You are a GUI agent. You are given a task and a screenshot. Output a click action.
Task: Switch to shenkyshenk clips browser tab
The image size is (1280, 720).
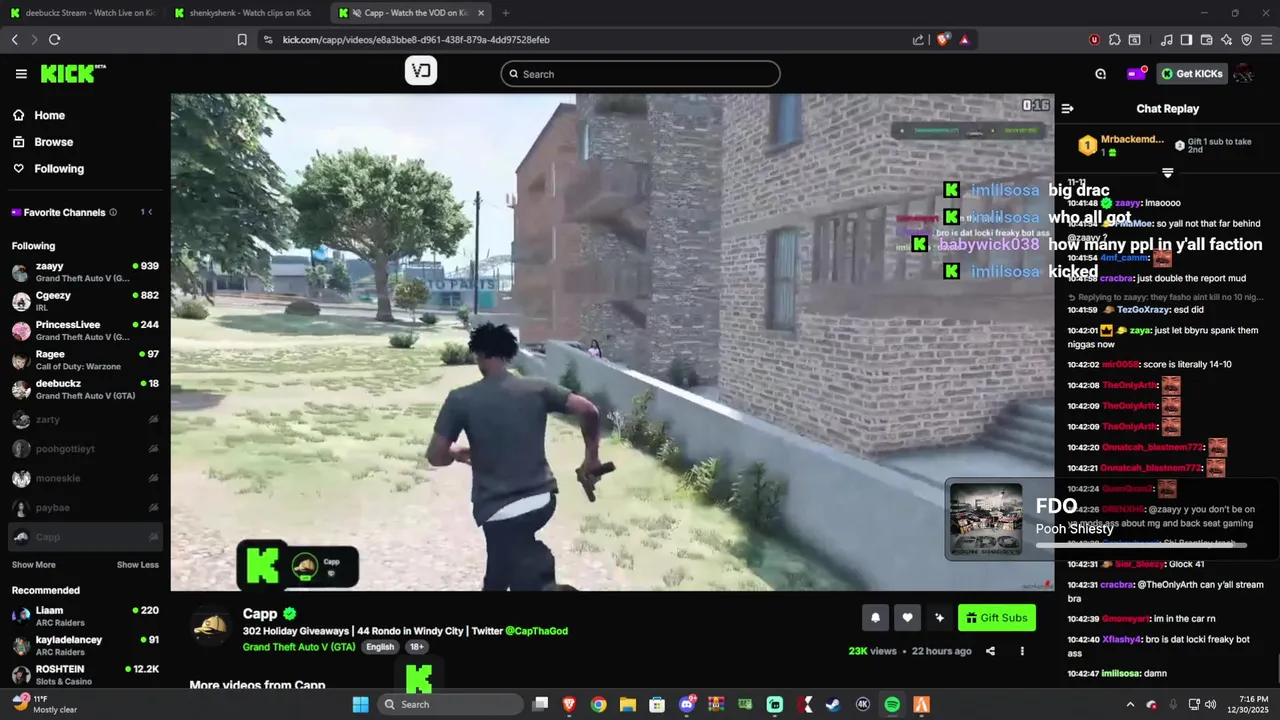pos(245,13)
